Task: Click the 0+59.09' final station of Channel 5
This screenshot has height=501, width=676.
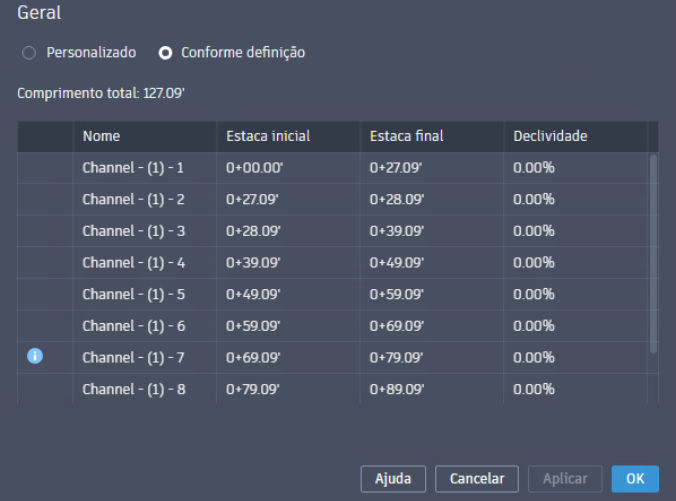Action: tap(397, 295)
